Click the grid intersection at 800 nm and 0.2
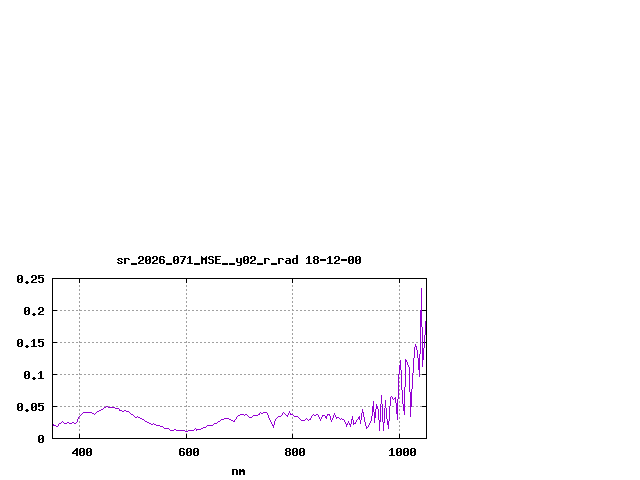Screen dimensions: 640x480 pos(293,311)
